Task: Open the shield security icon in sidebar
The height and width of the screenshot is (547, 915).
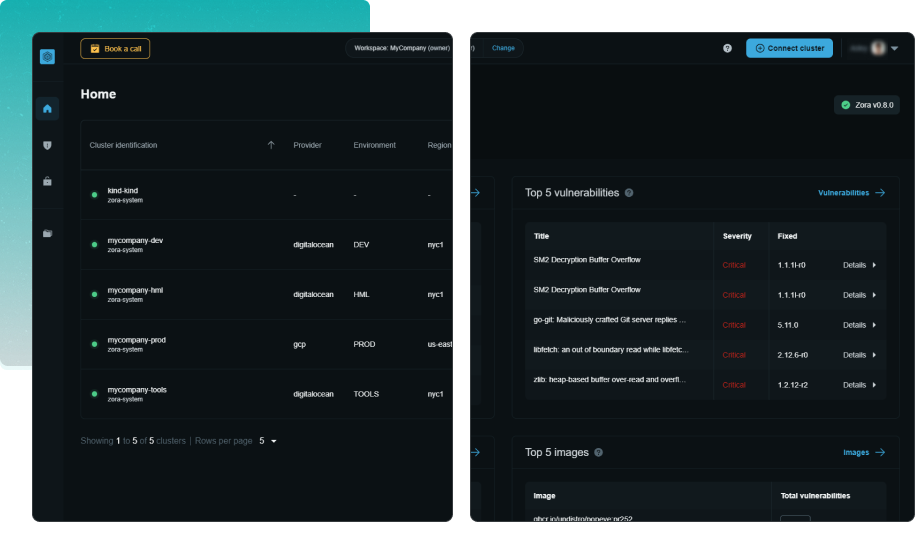Action: tap(47, 146)
